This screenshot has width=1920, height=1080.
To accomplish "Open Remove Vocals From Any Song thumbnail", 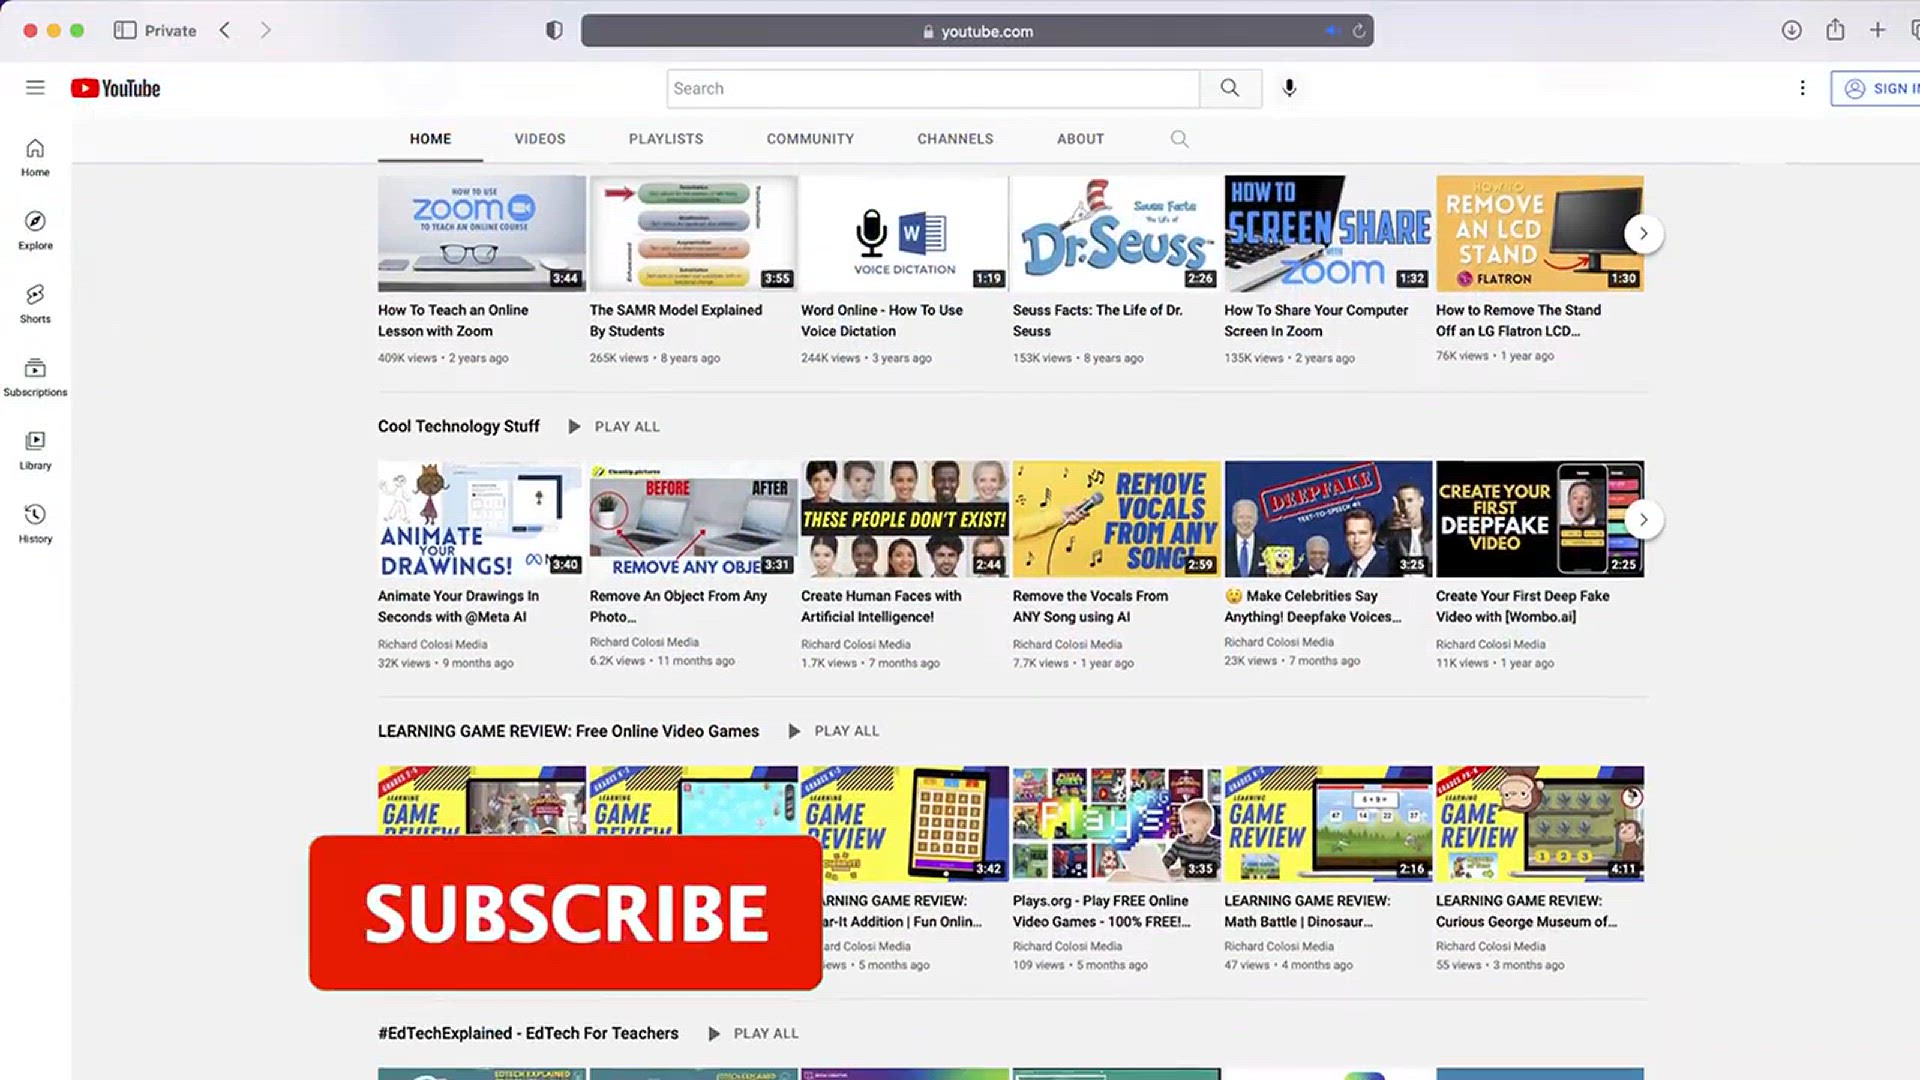I will (1116, 519).
